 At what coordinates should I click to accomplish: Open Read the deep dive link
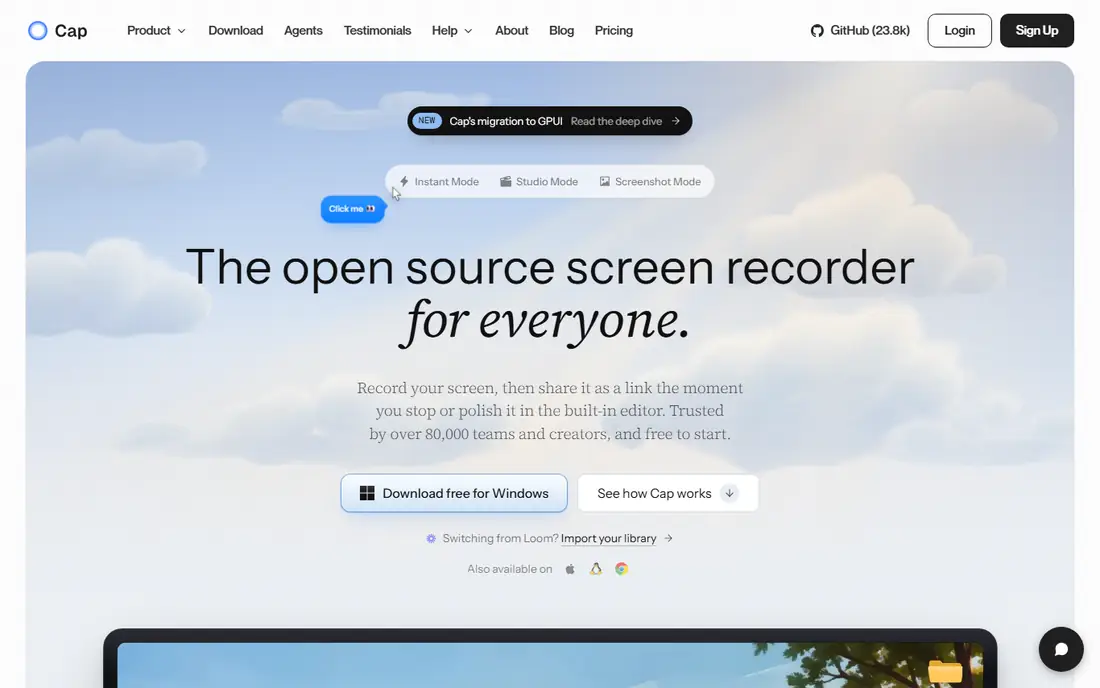616,121
